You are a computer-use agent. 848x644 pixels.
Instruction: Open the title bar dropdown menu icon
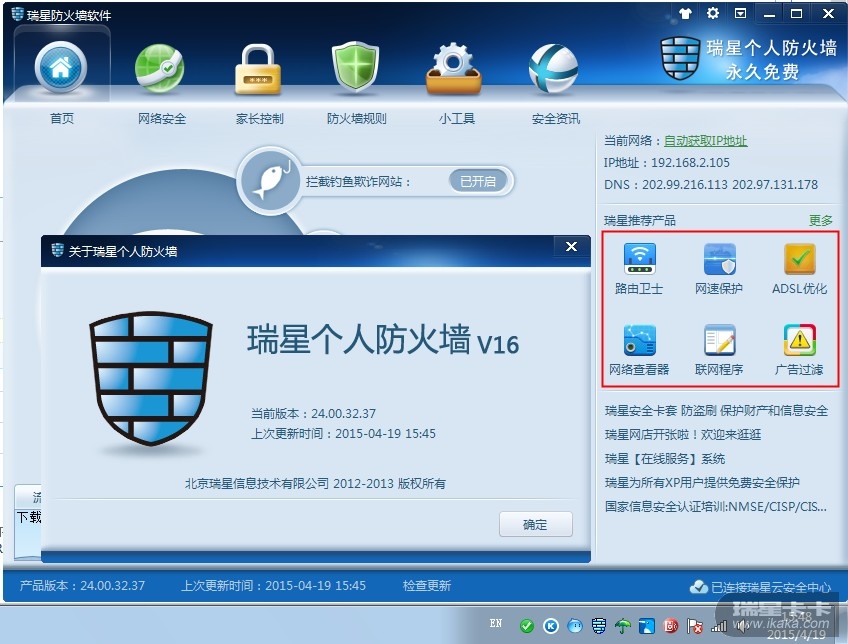(740, 13)
